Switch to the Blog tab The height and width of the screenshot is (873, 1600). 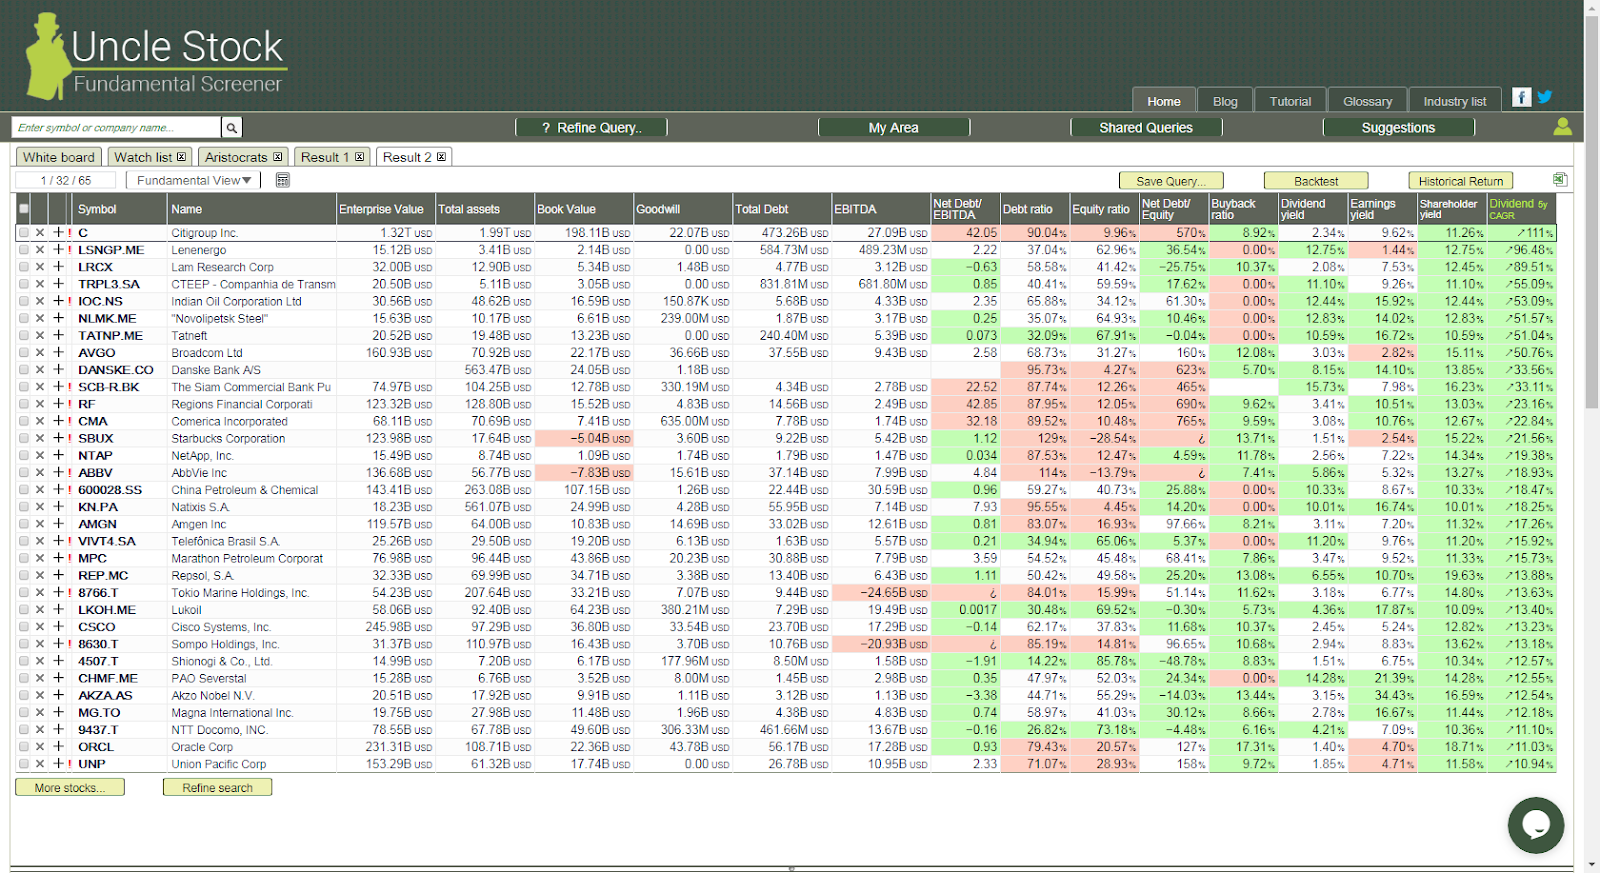(1225, 101)
